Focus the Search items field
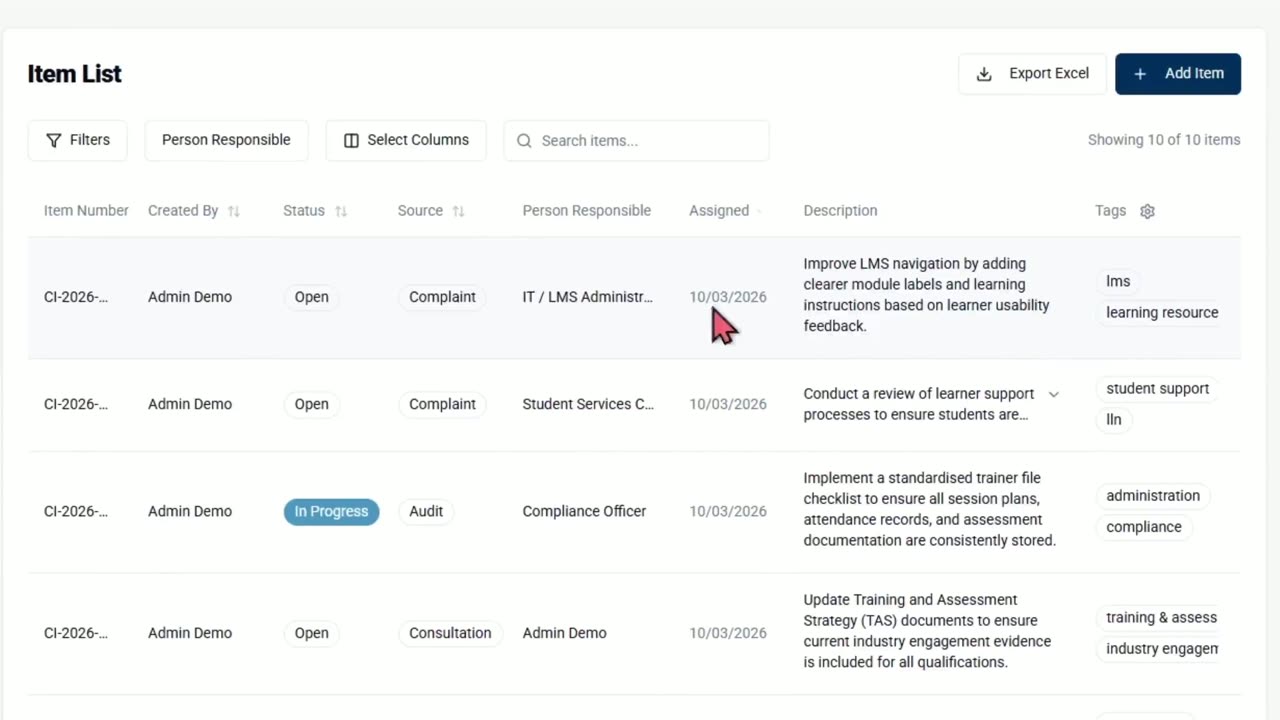This screenshot has height=720, width=1280. click(x=636, y=141)
